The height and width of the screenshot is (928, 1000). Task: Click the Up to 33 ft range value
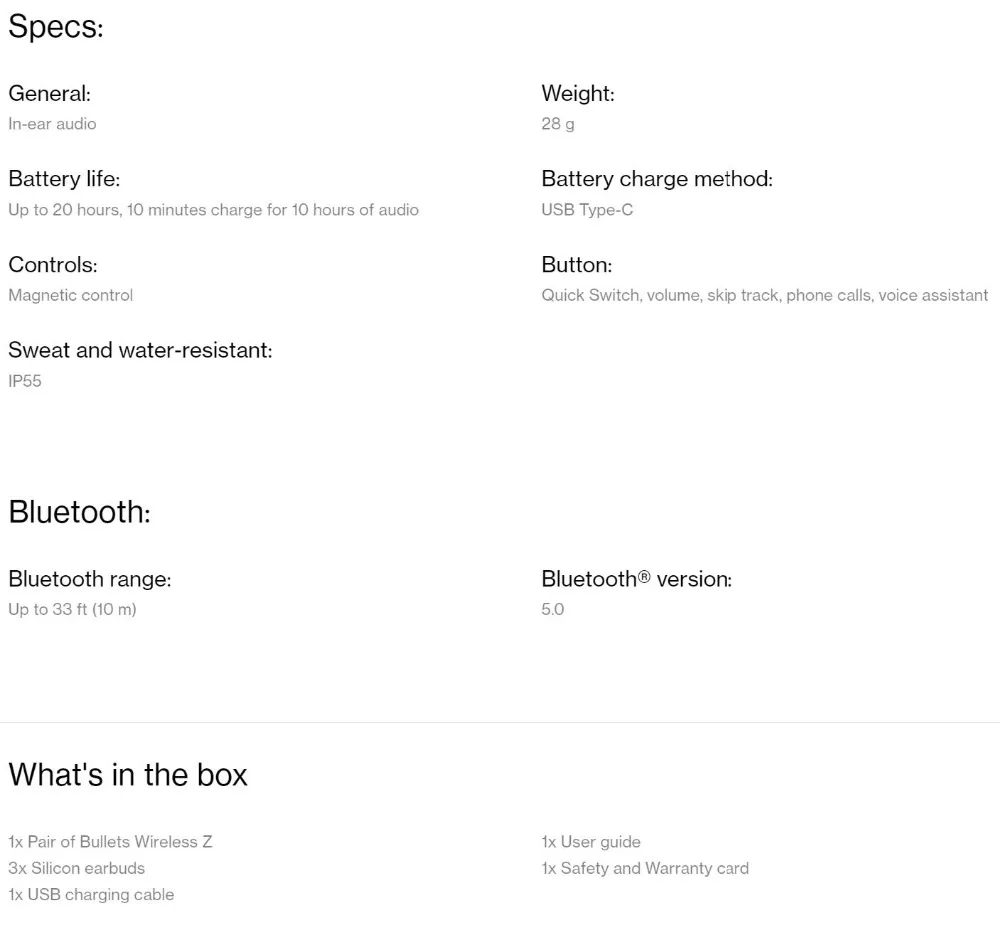72,609
